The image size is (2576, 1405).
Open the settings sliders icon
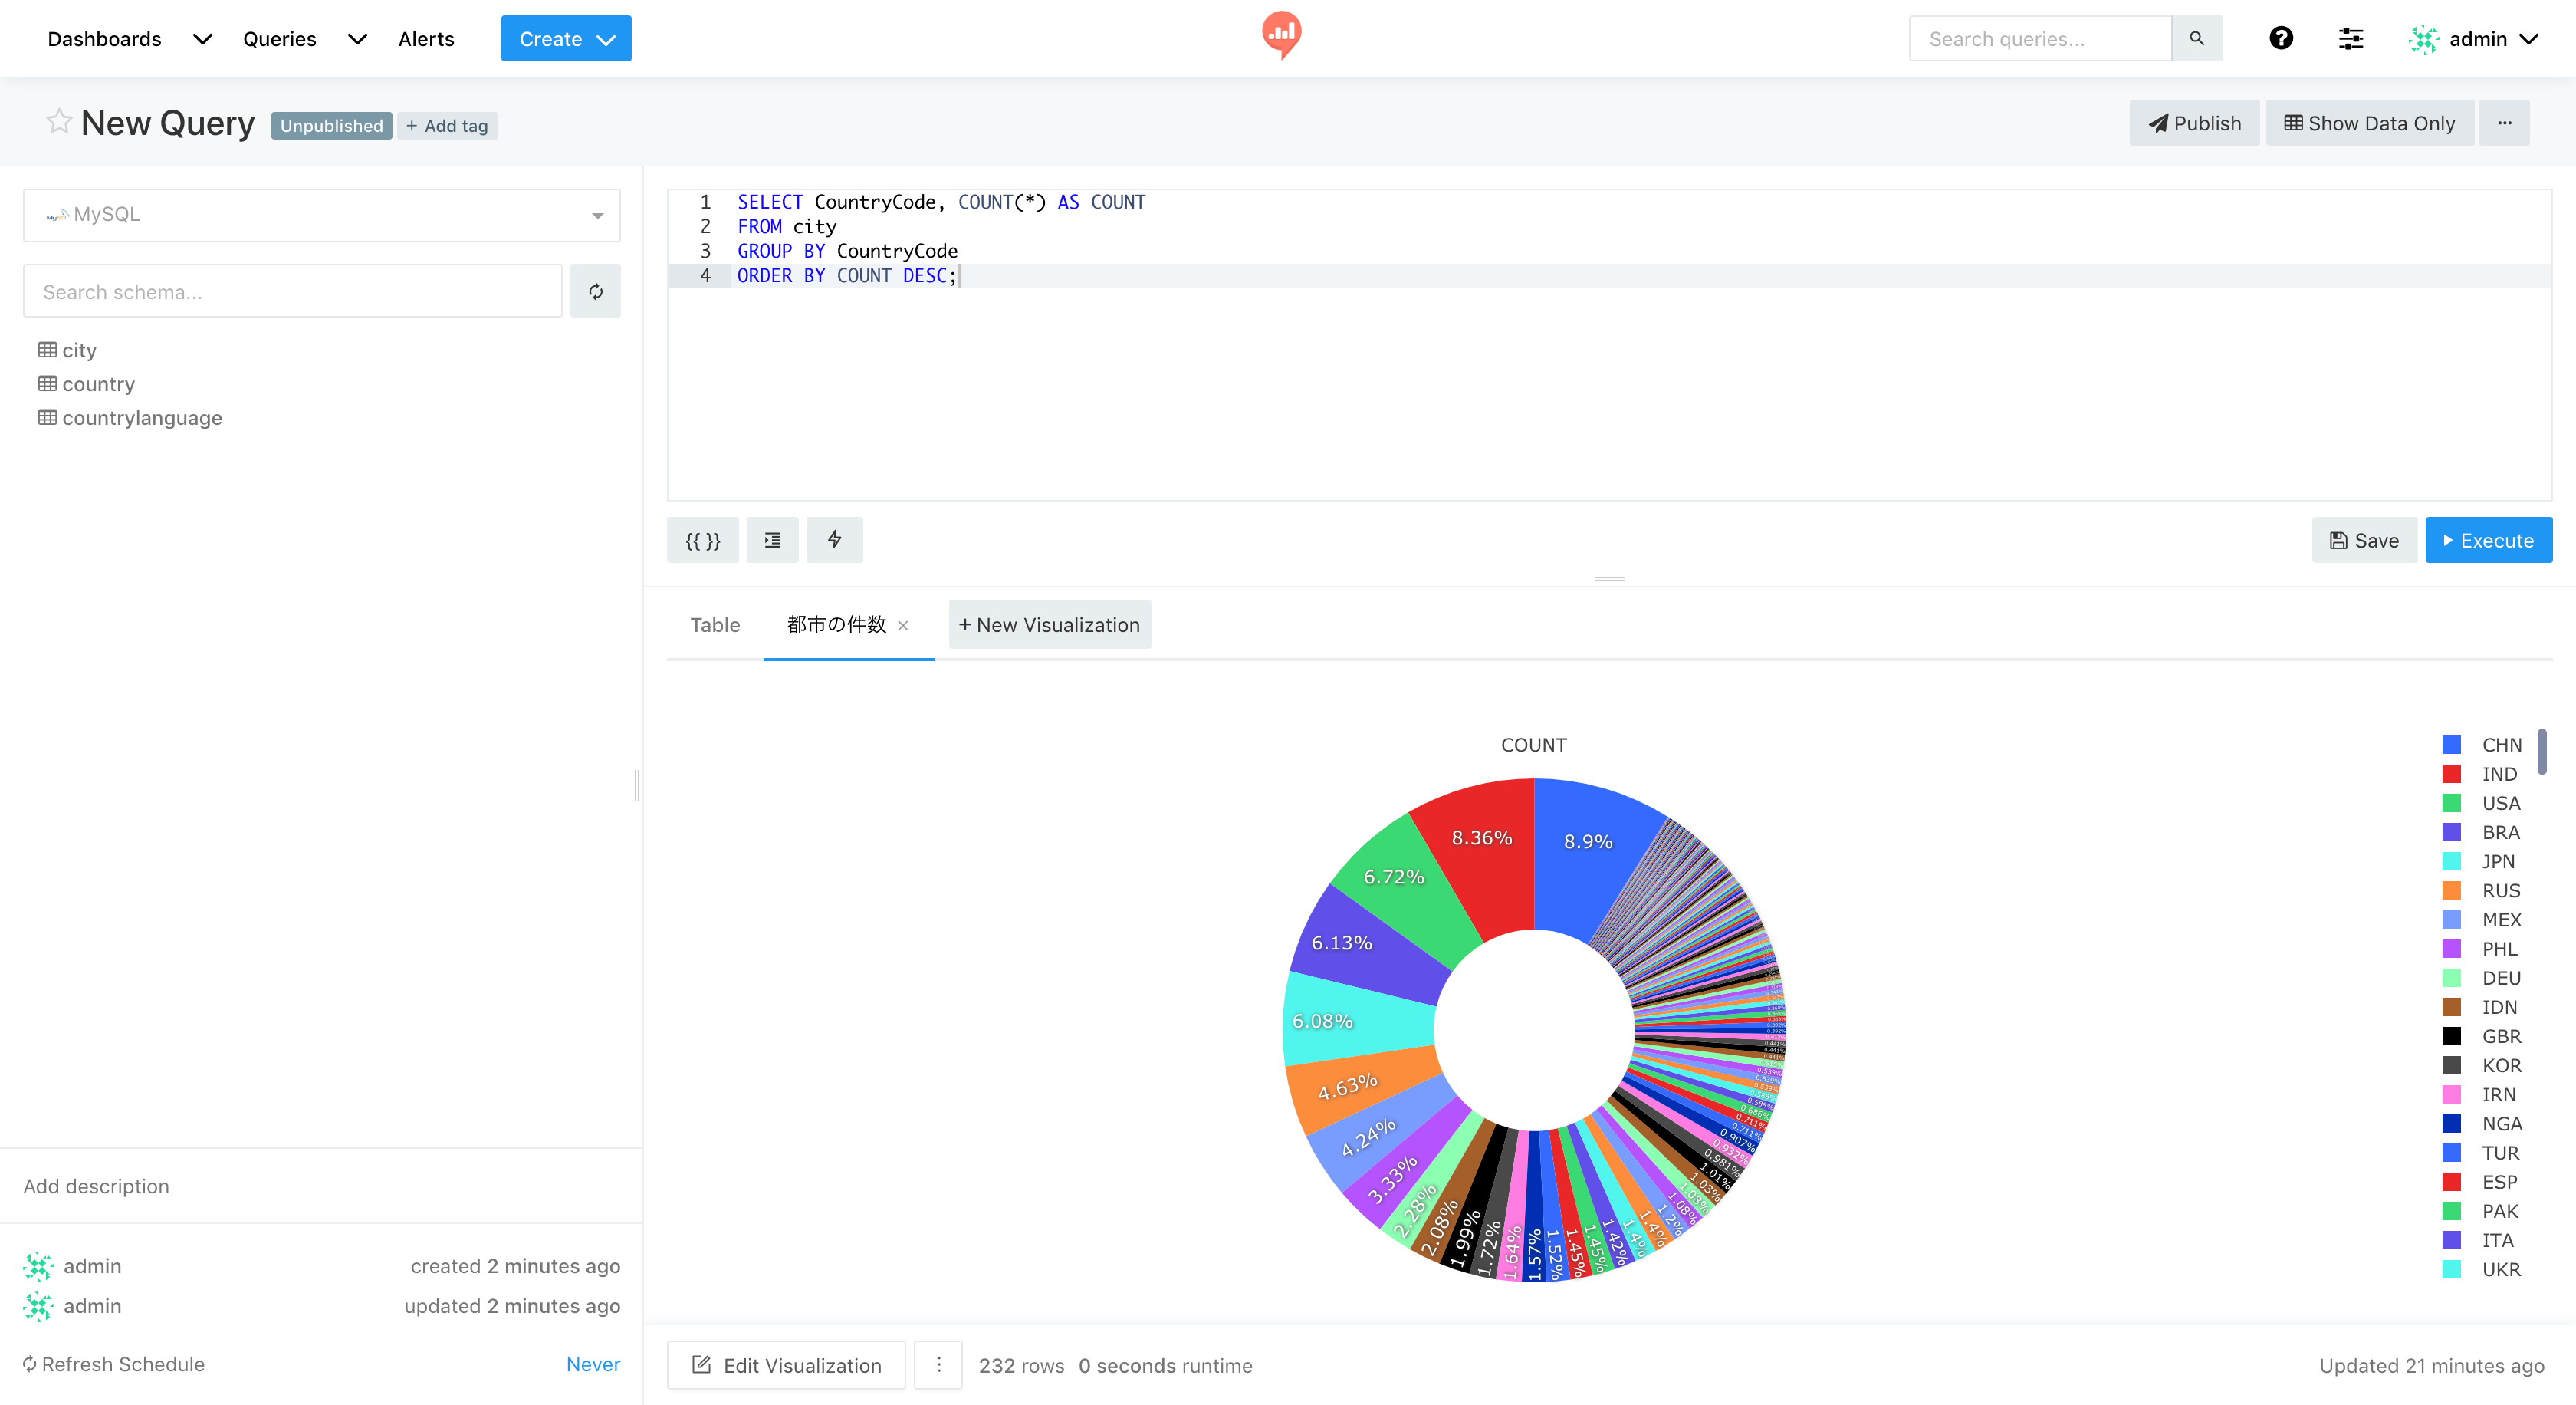(x=2350, y=38)
